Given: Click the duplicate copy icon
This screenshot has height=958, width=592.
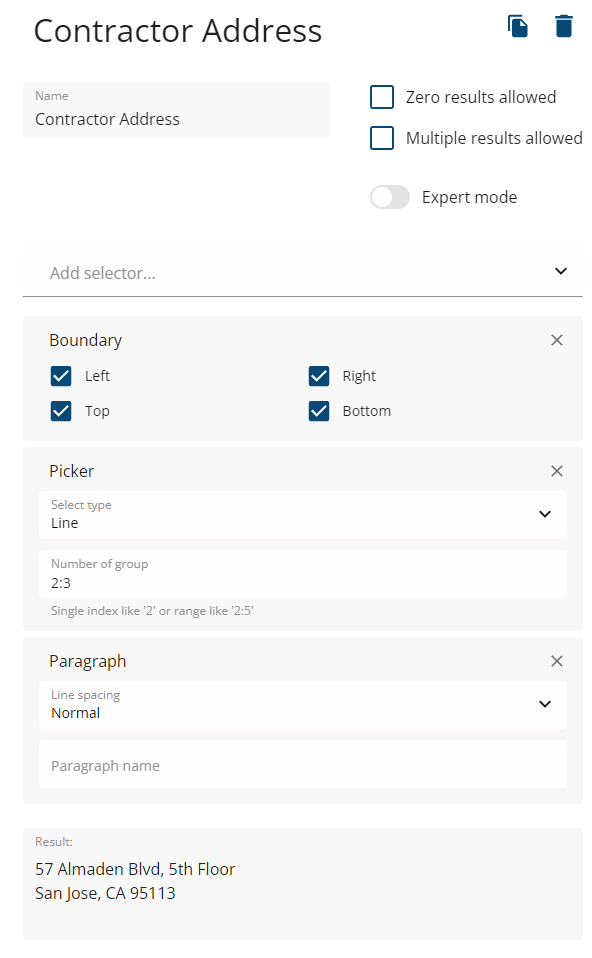Looking at the screenshot, I should coord(517,26).
